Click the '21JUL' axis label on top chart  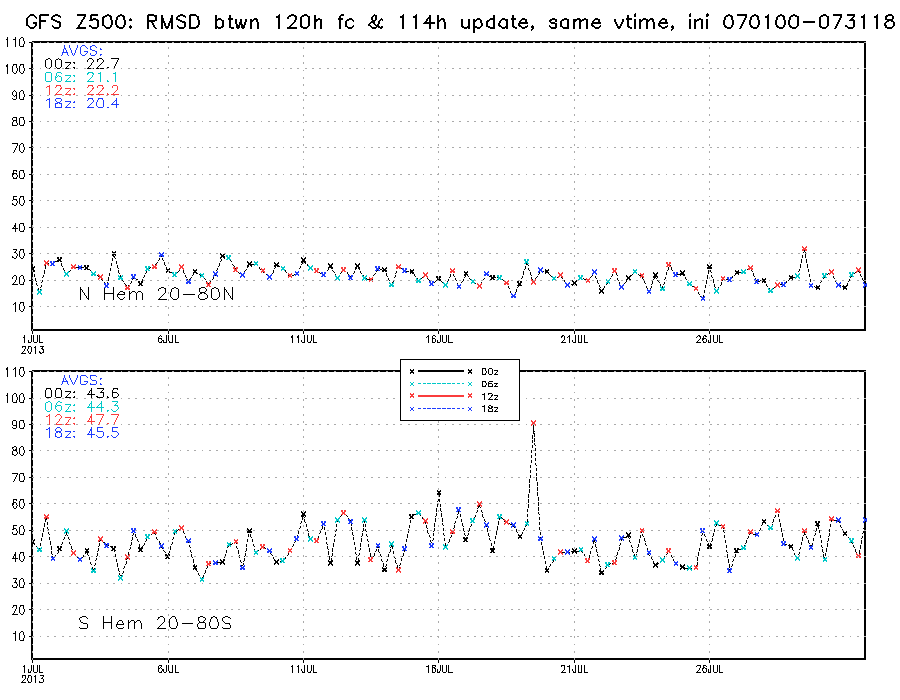click(x=575, y=339)
